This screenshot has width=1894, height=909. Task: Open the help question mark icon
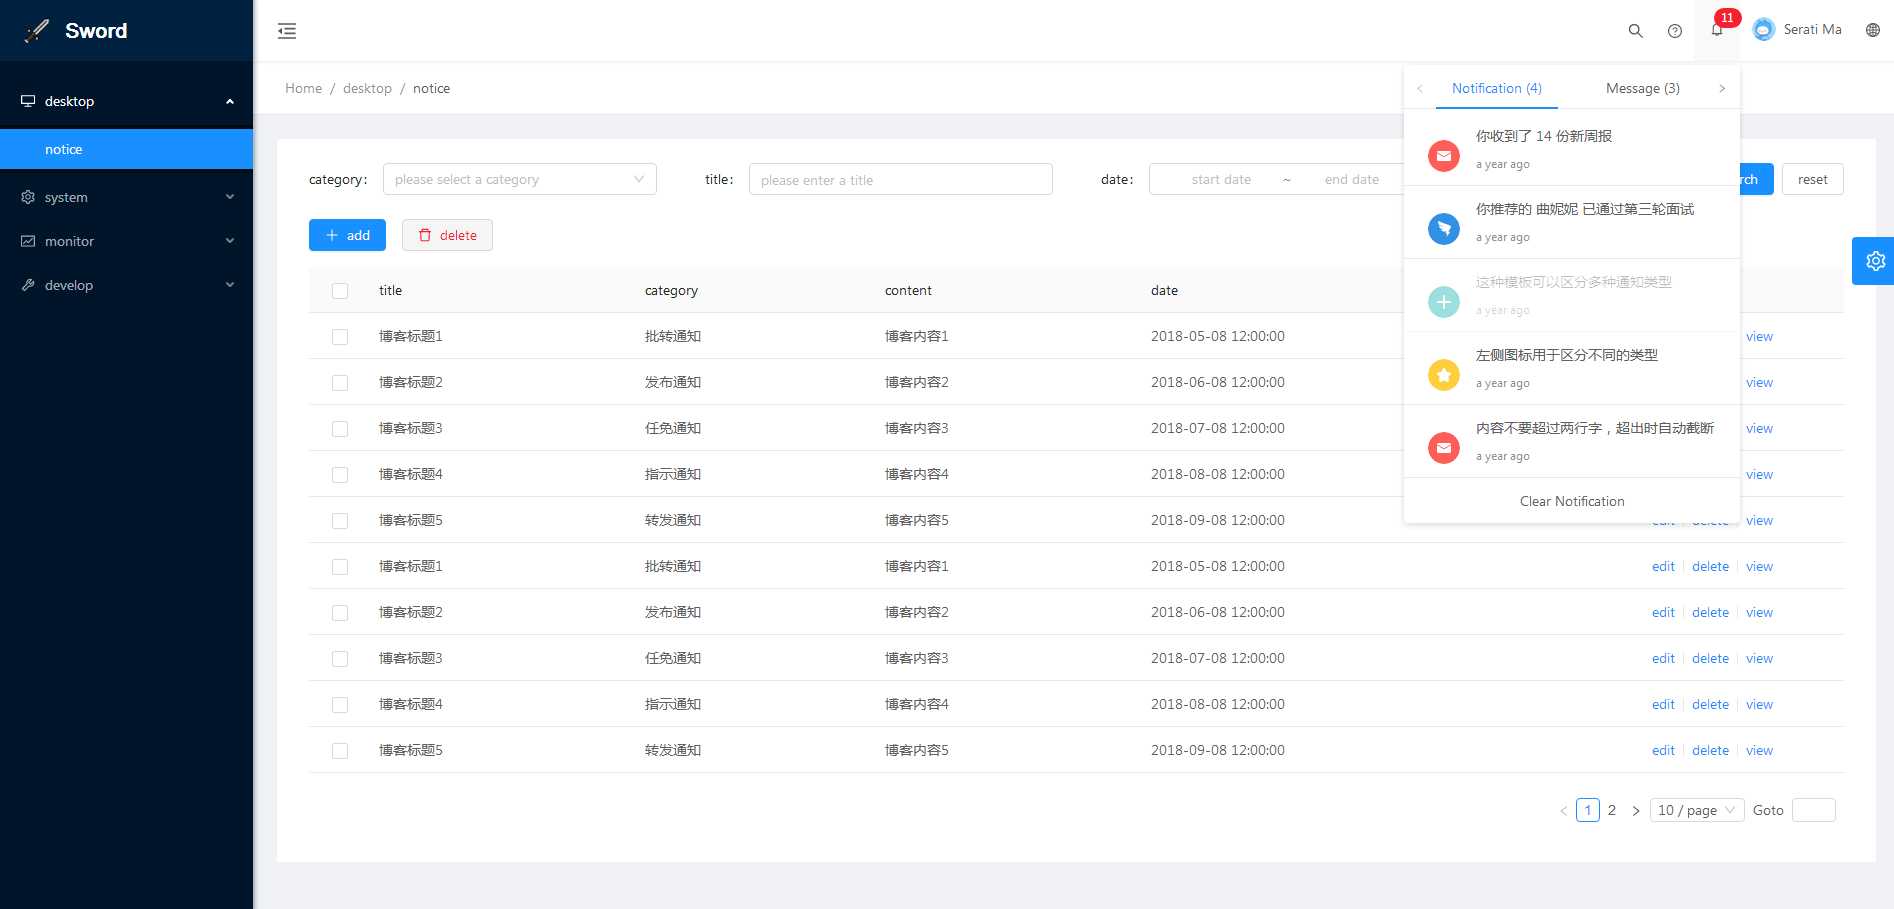[x=1674, y=31]
